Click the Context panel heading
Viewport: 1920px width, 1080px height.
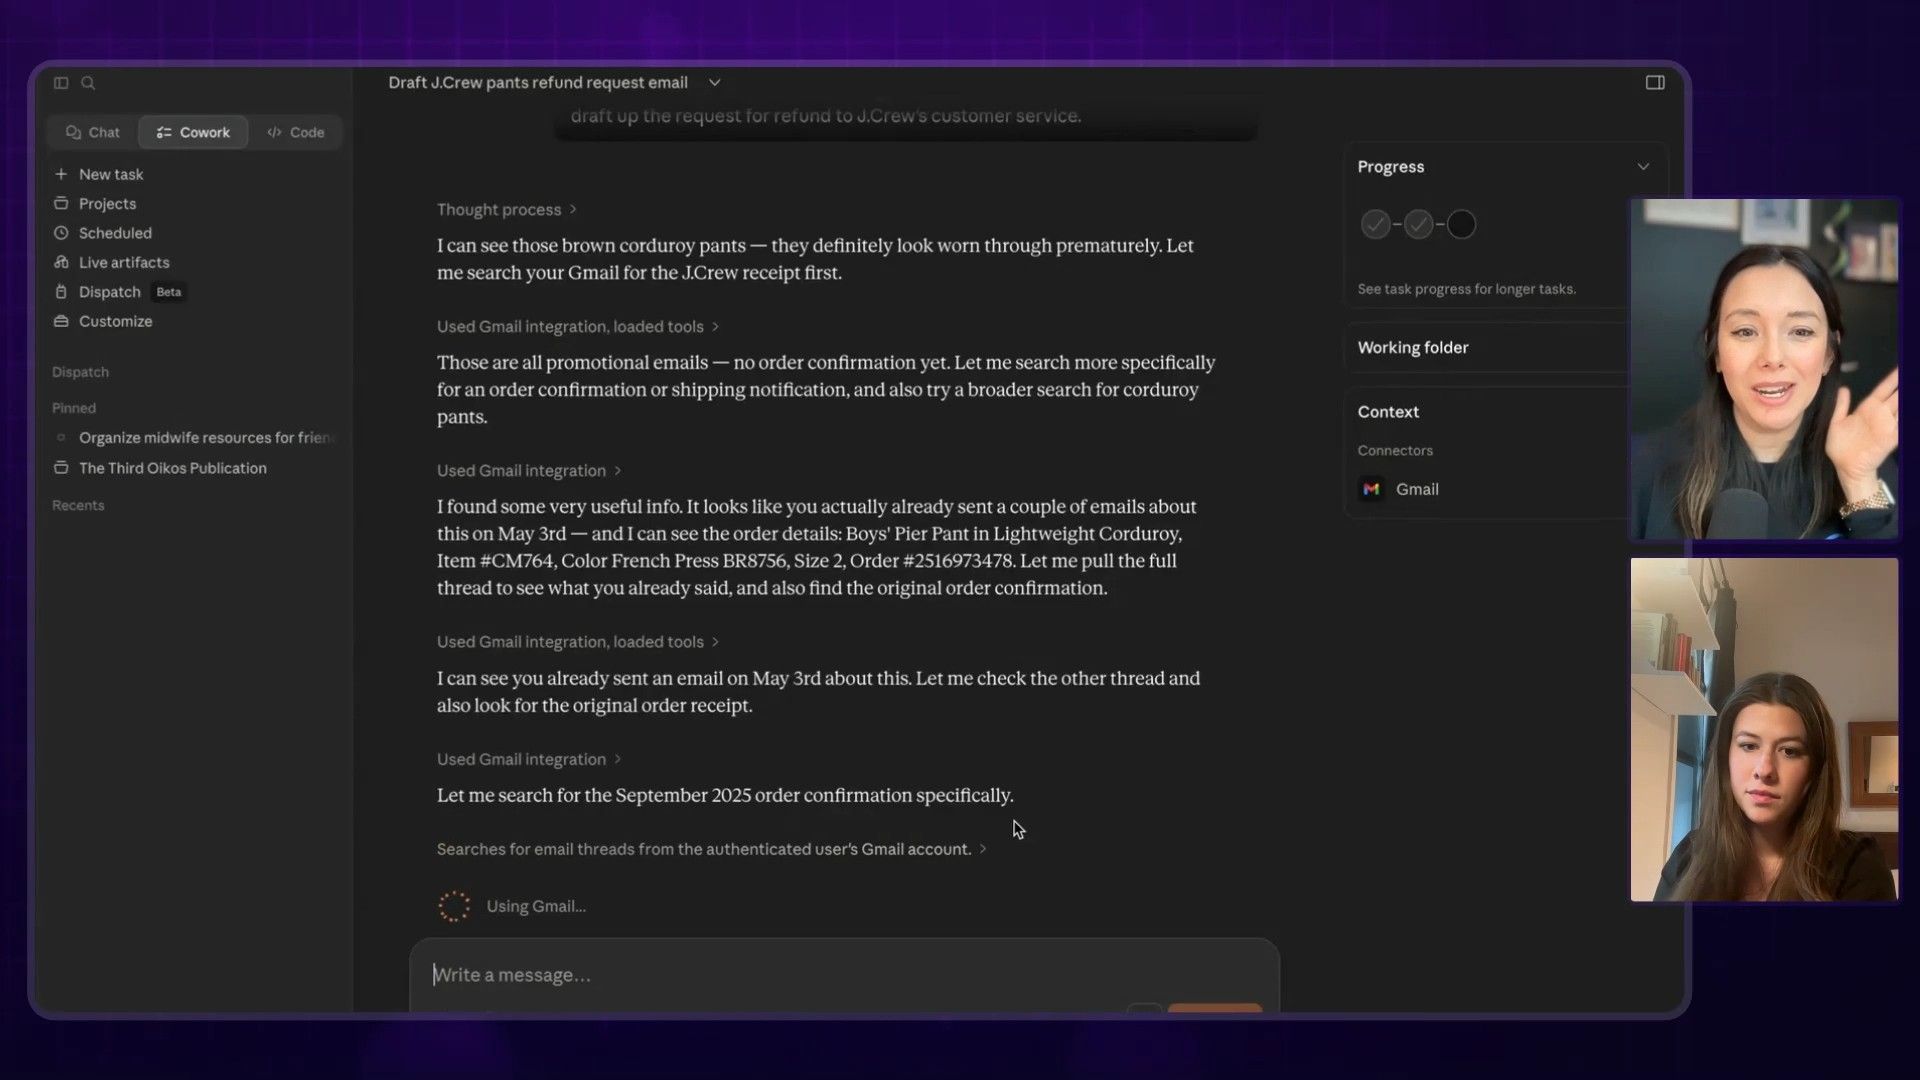click(1388, 412)
